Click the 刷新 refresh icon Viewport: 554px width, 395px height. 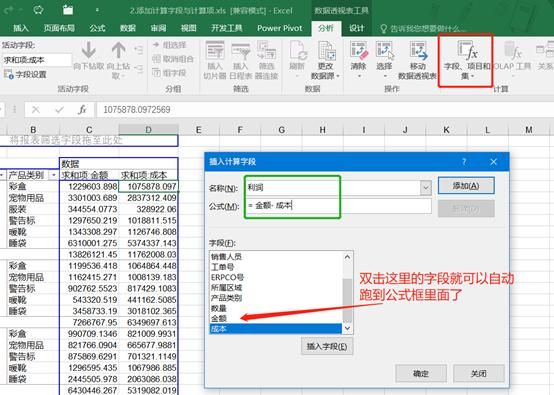pyautogui.click(x=298, y=51)
